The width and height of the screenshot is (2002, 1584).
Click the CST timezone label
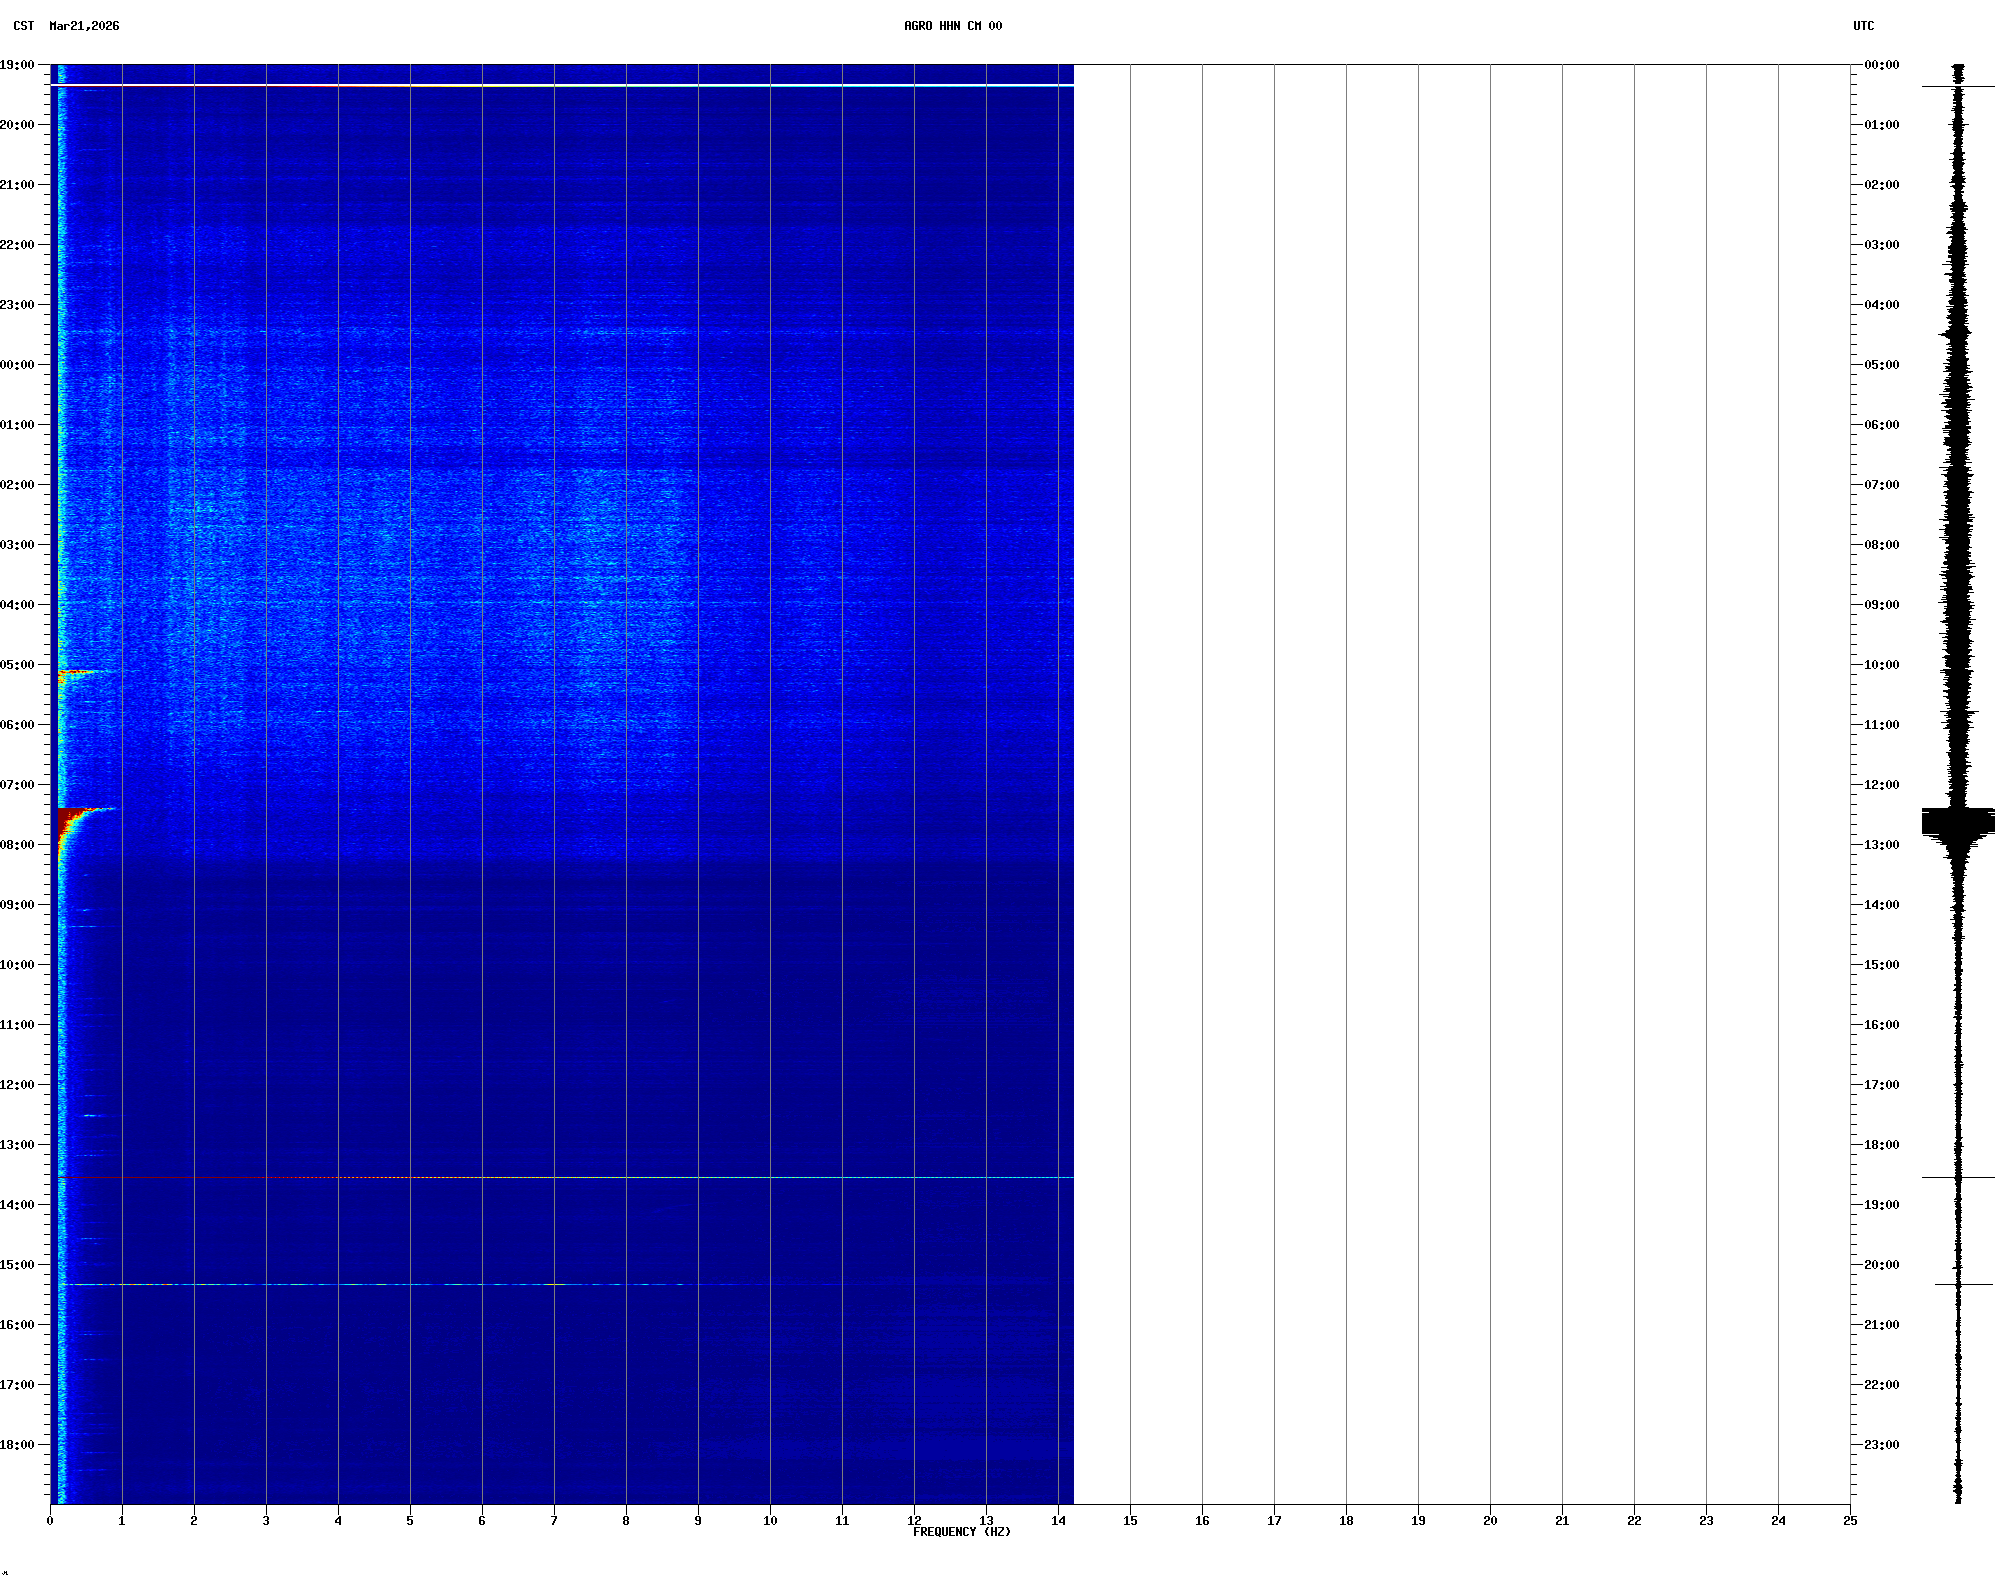pos(23,26)
